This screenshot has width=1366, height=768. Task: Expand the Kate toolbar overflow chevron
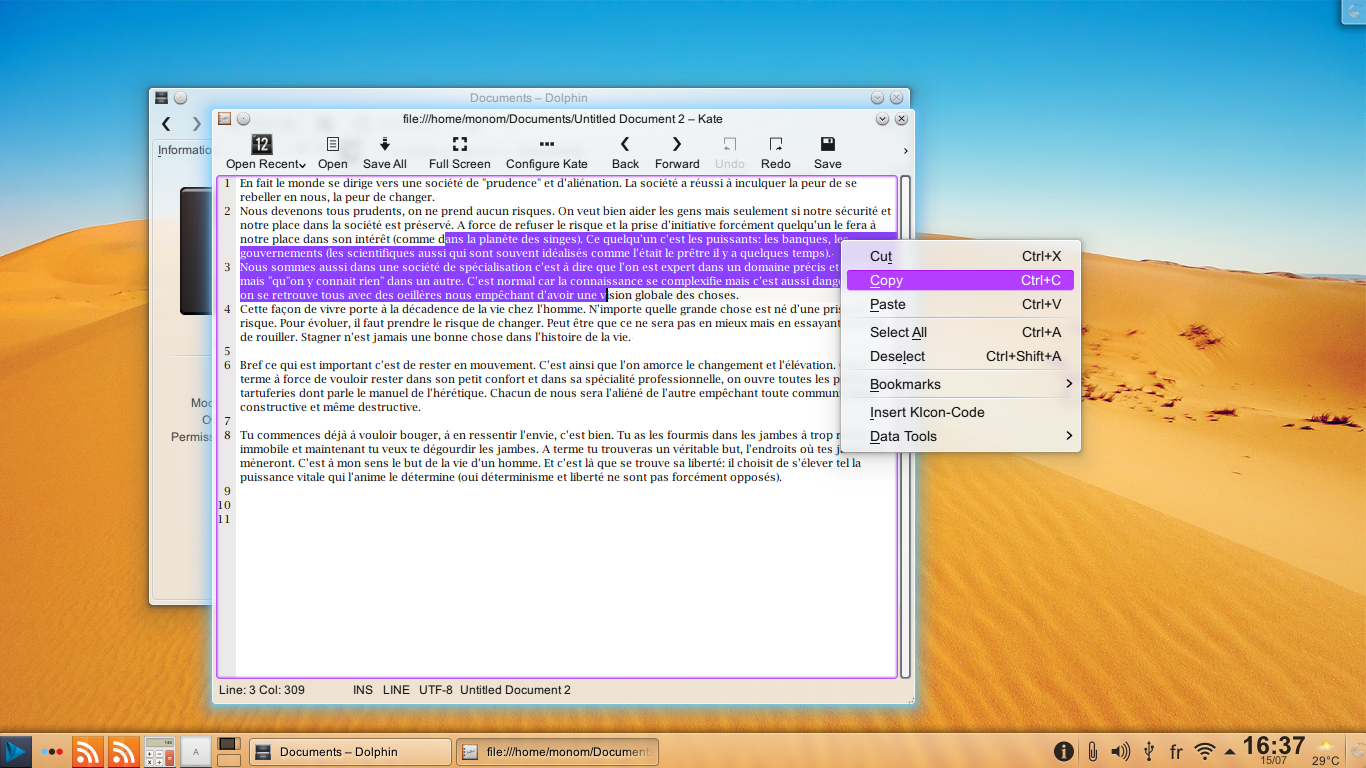(x=905, y=151)
